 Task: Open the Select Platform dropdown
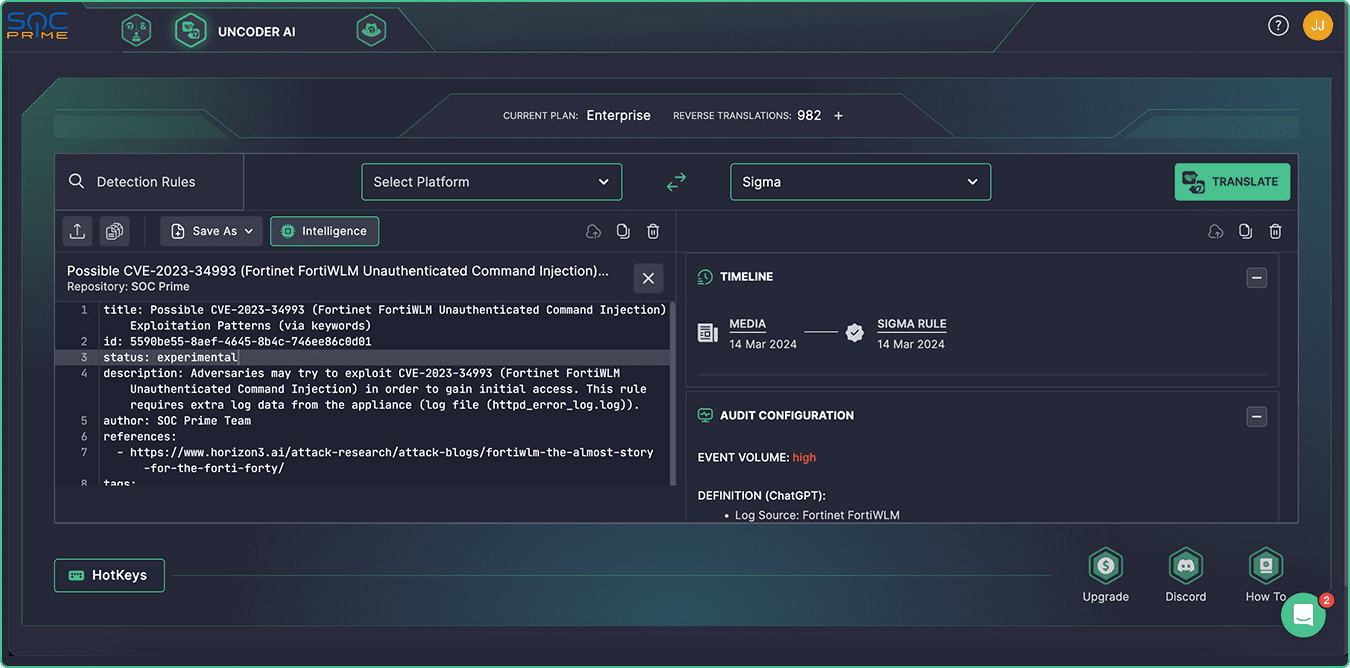click(x=491, y=182)
